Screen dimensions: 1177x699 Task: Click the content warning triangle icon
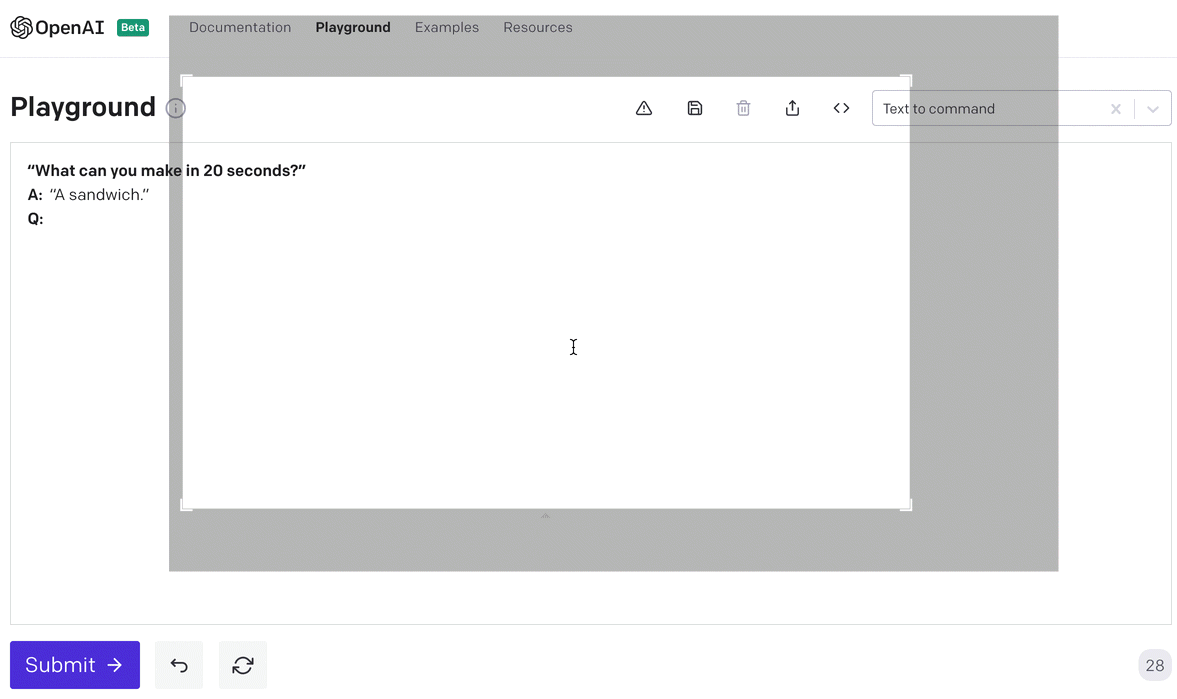pyautogui.click(x=644, y=109)
